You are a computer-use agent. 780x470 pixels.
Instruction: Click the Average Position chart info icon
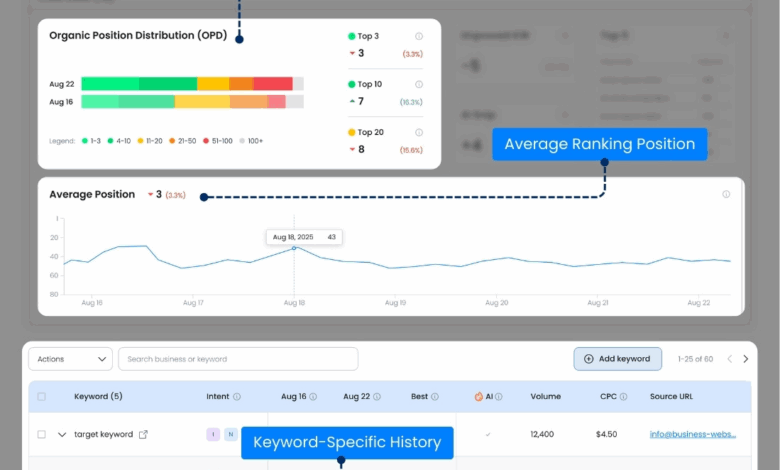(x=726, y=195)
